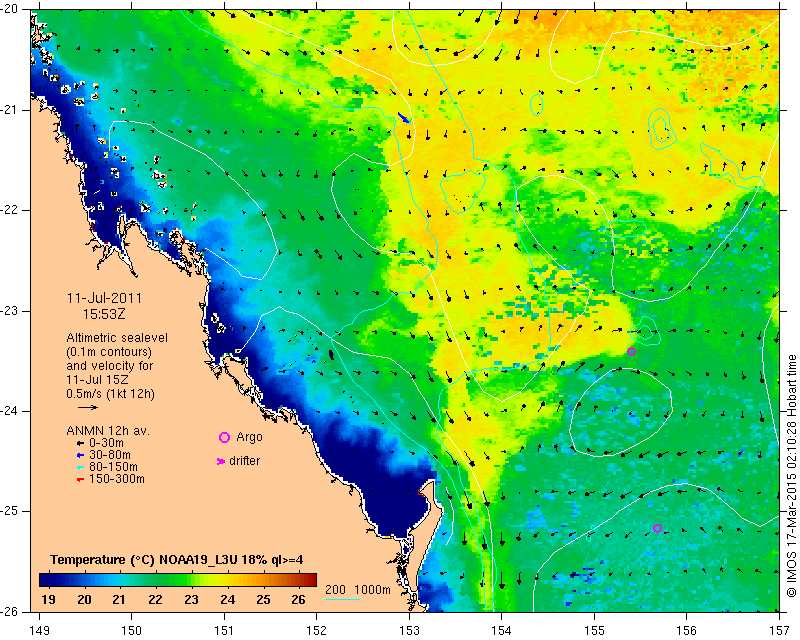Click the '155' longitude axis label
Image resolution: width=800 pixels, height=640 pixels.
594,631
